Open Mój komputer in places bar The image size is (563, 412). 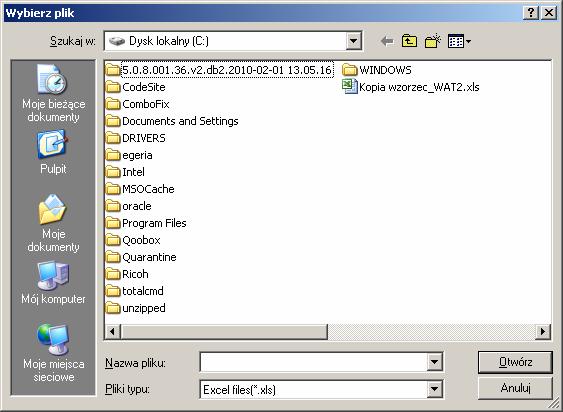[53, 283]
